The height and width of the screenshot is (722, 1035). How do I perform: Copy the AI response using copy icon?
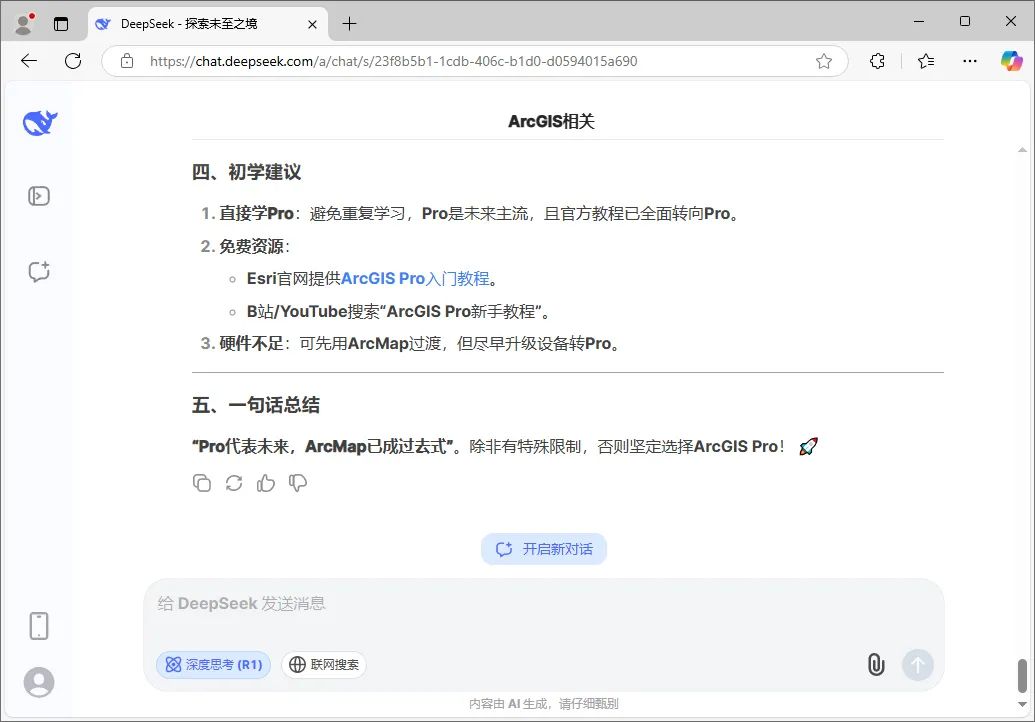click(x=202, y=483)
